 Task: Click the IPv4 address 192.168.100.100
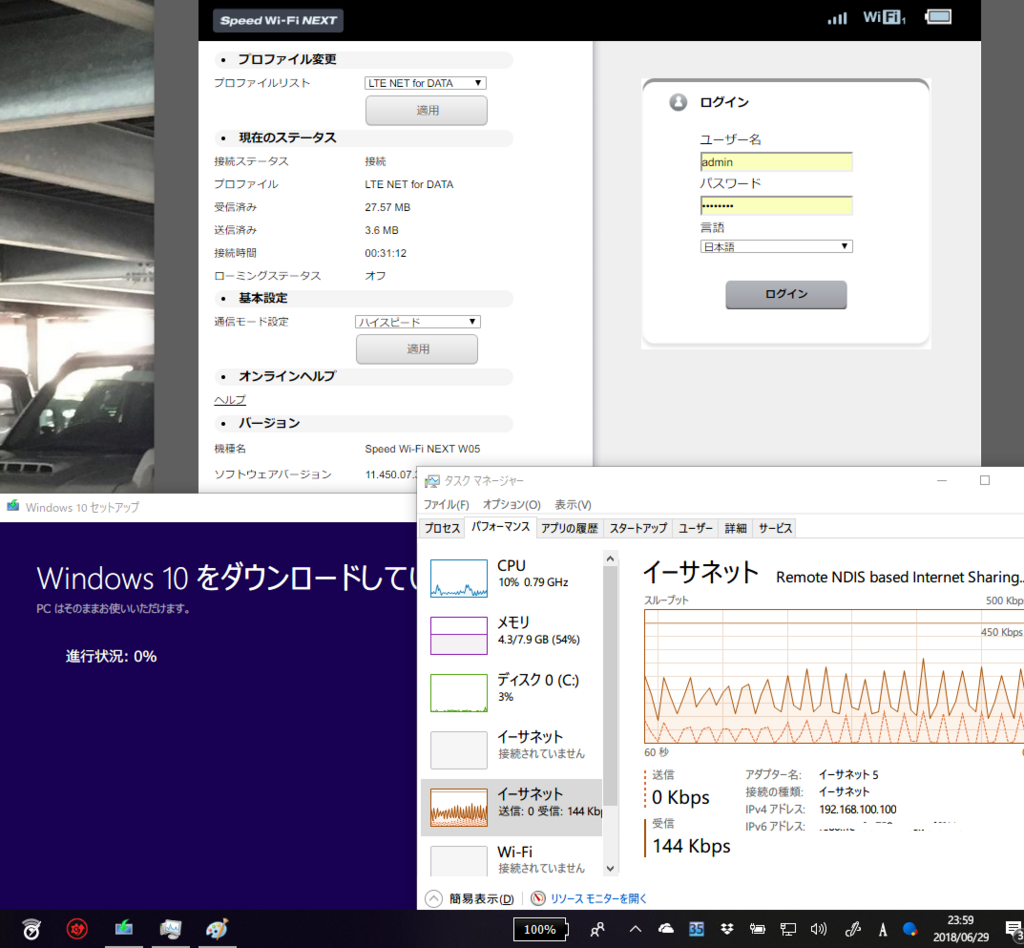click(x=857, y=809)
